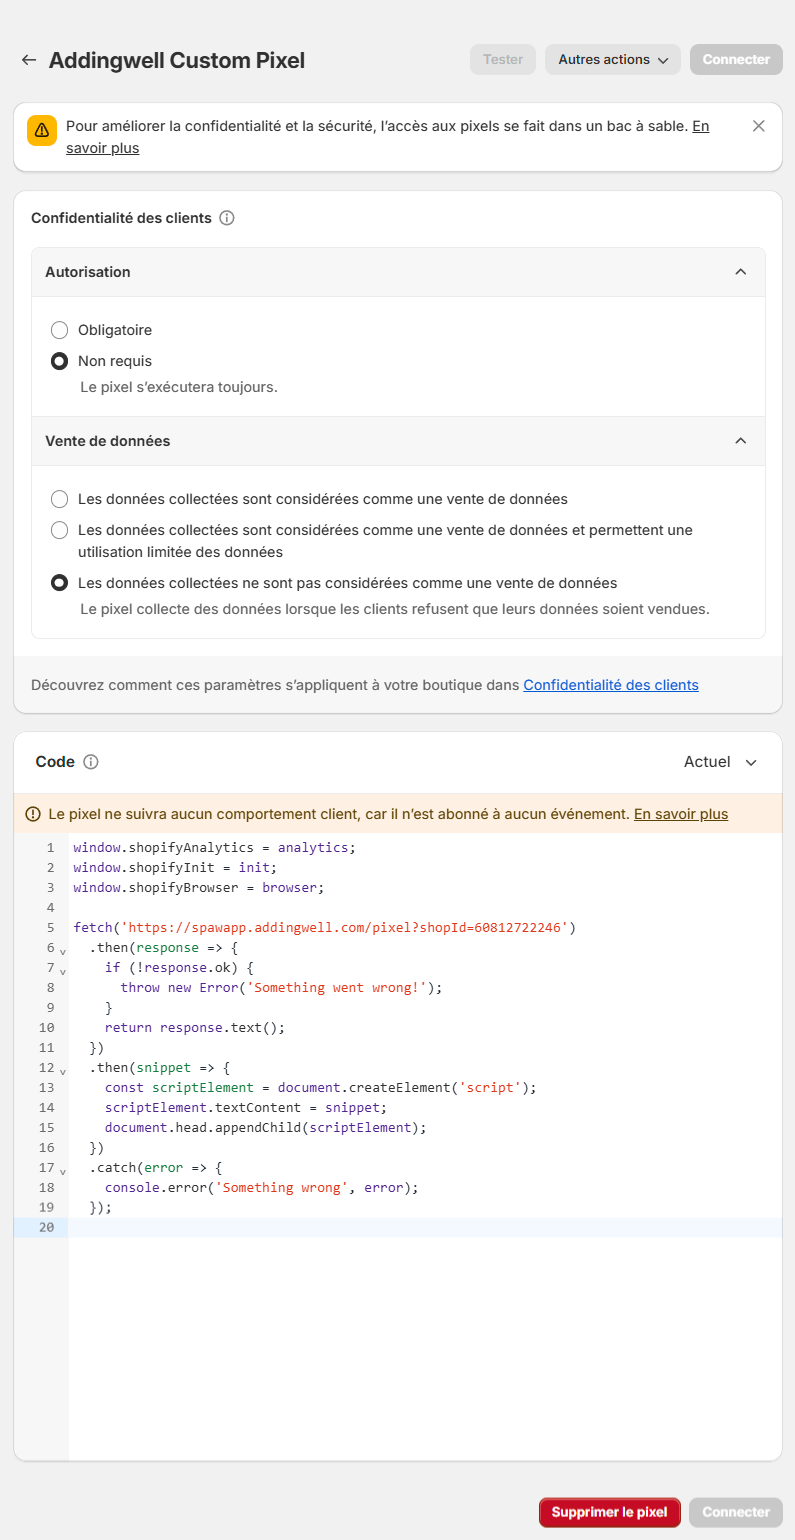Click 'return response.text();' code line
This screenshot has height=1540, width=795.
[195, 1027]
